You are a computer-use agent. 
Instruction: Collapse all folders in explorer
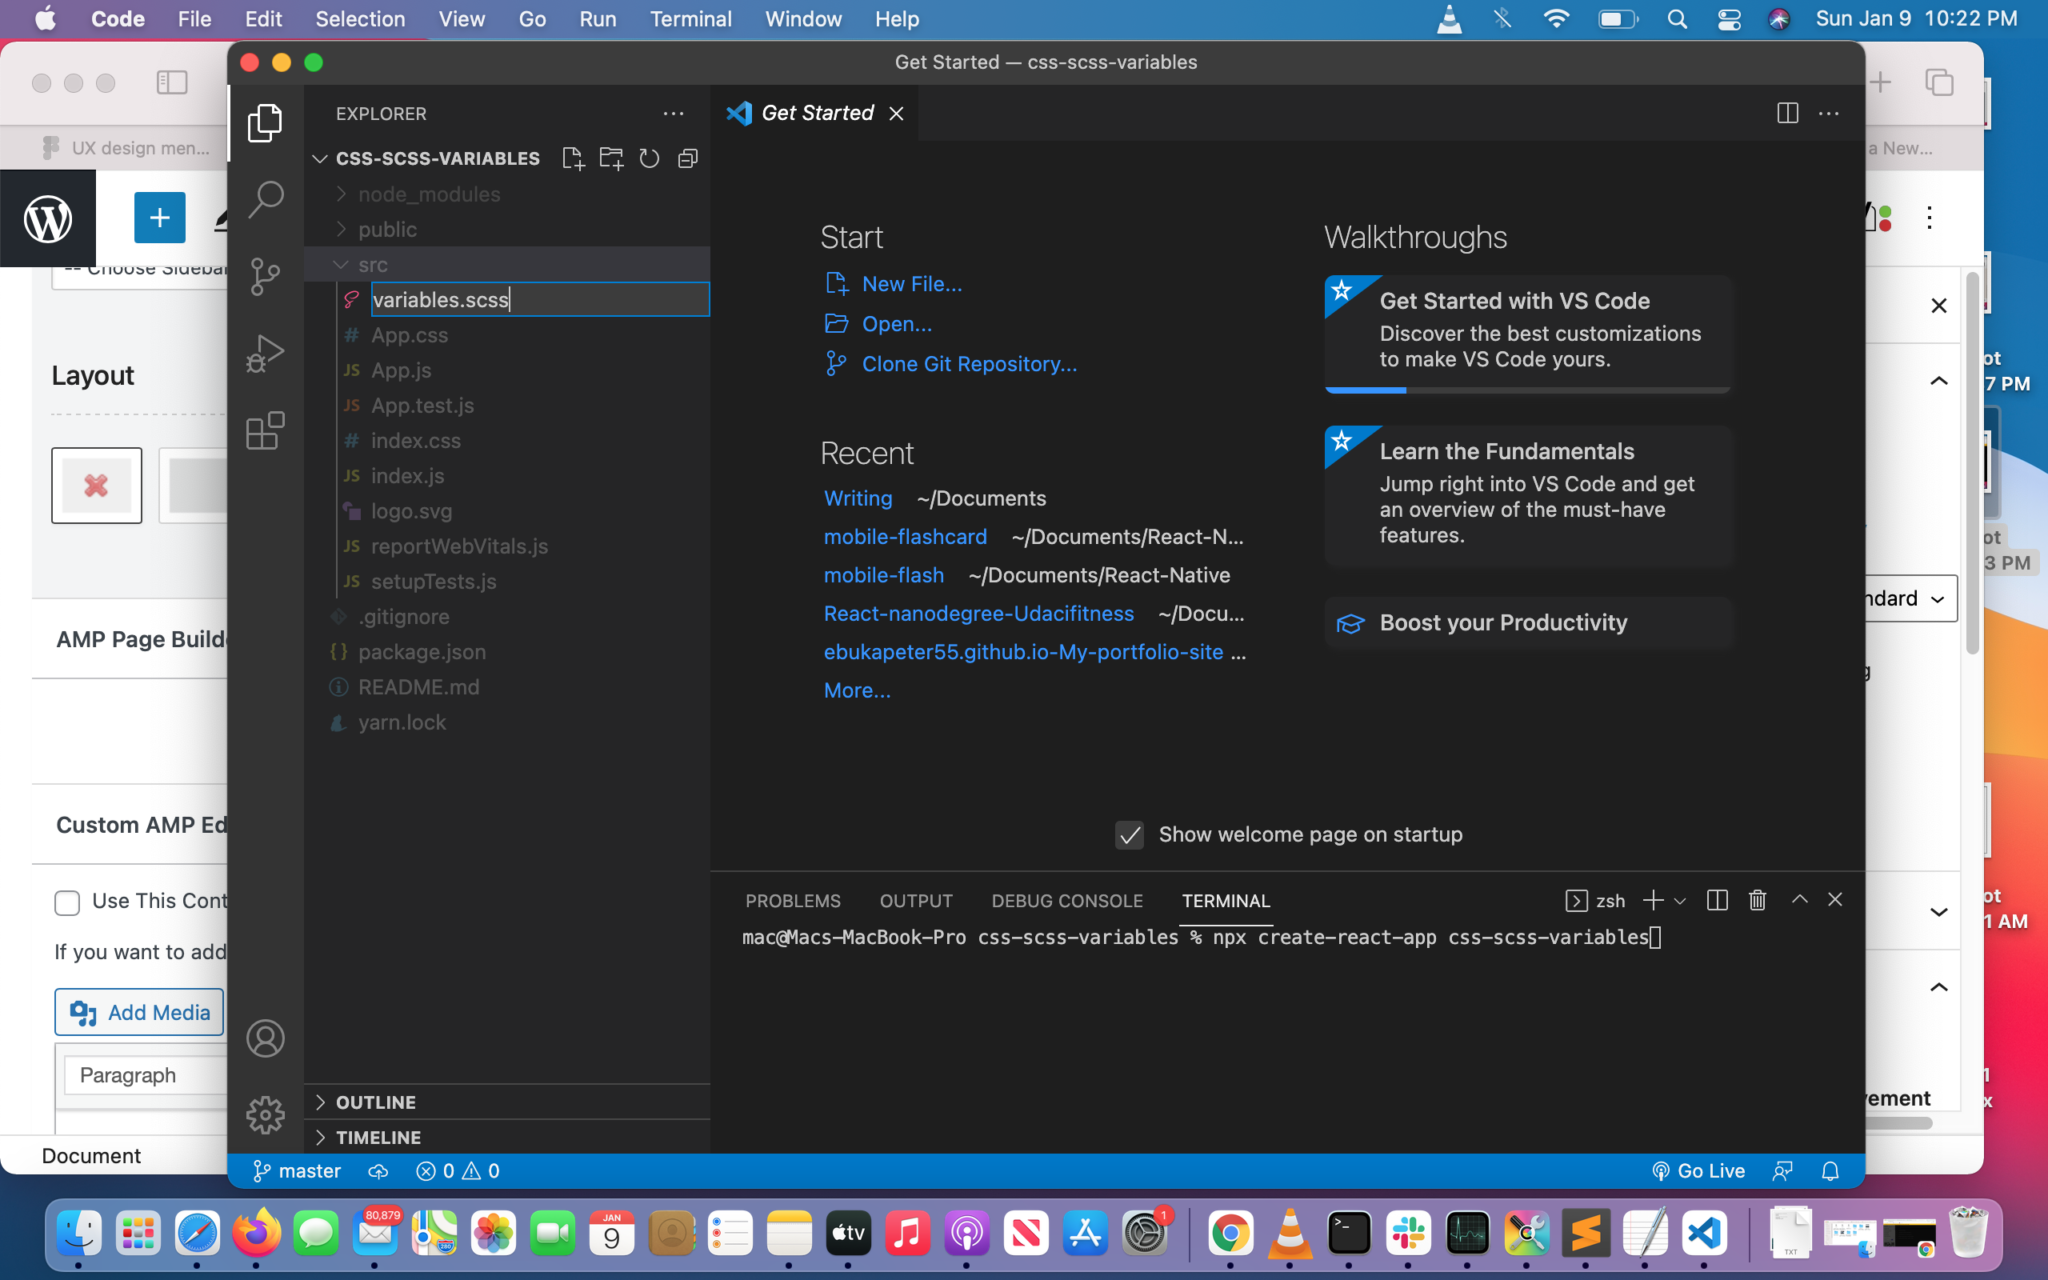688,158
